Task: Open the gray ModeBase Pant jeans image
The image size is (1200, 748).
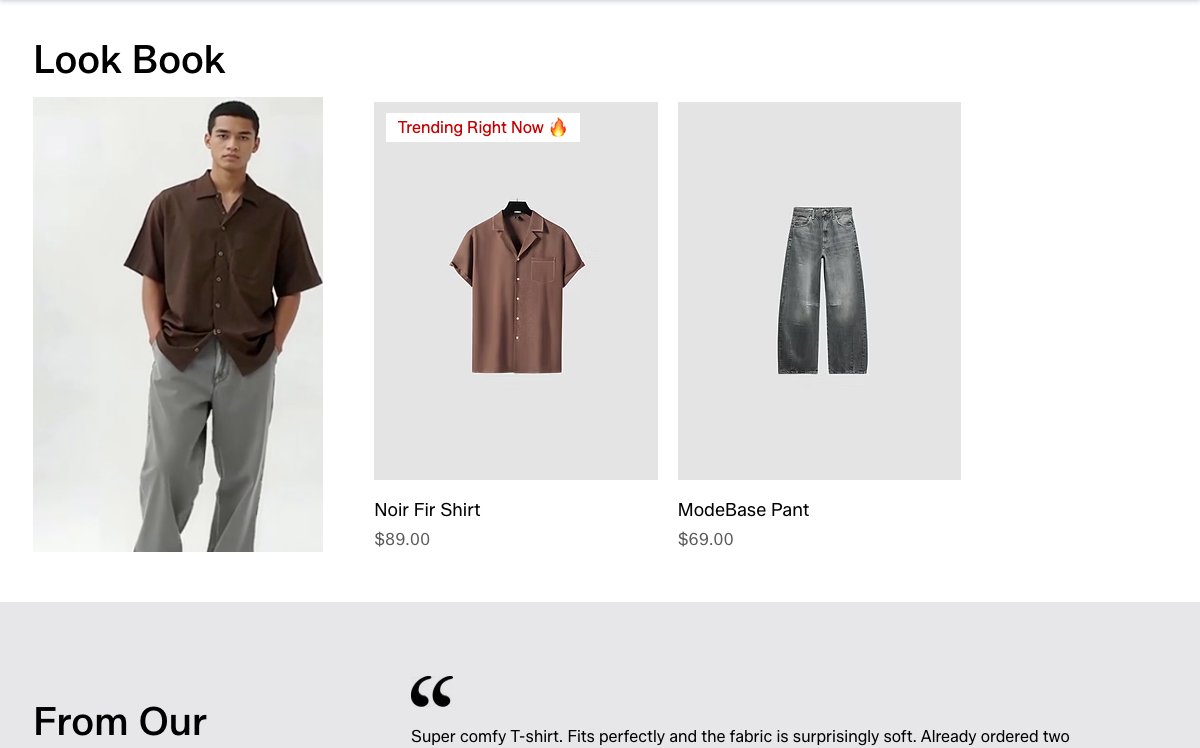Action: [819, 291]
